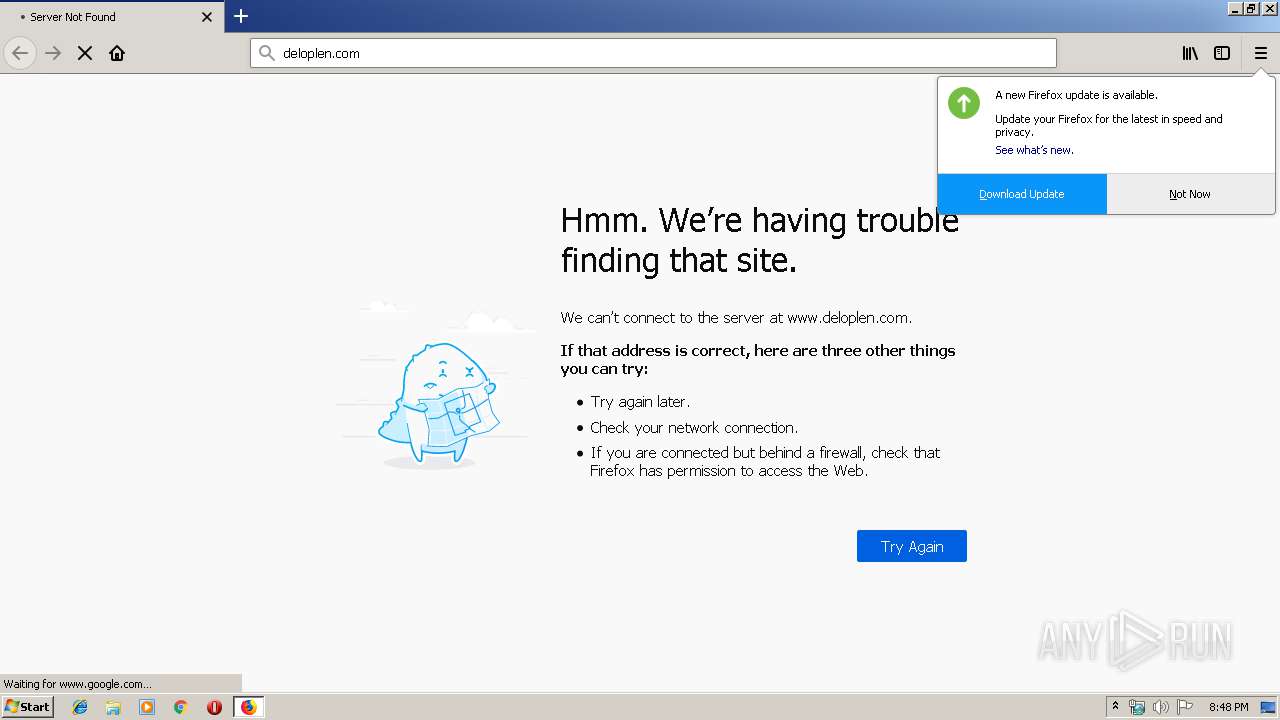Image resolution: width=1280 pixels, height=720 pixels.
Task: Open the Firefox hamburger menu
Action: 1261,53
